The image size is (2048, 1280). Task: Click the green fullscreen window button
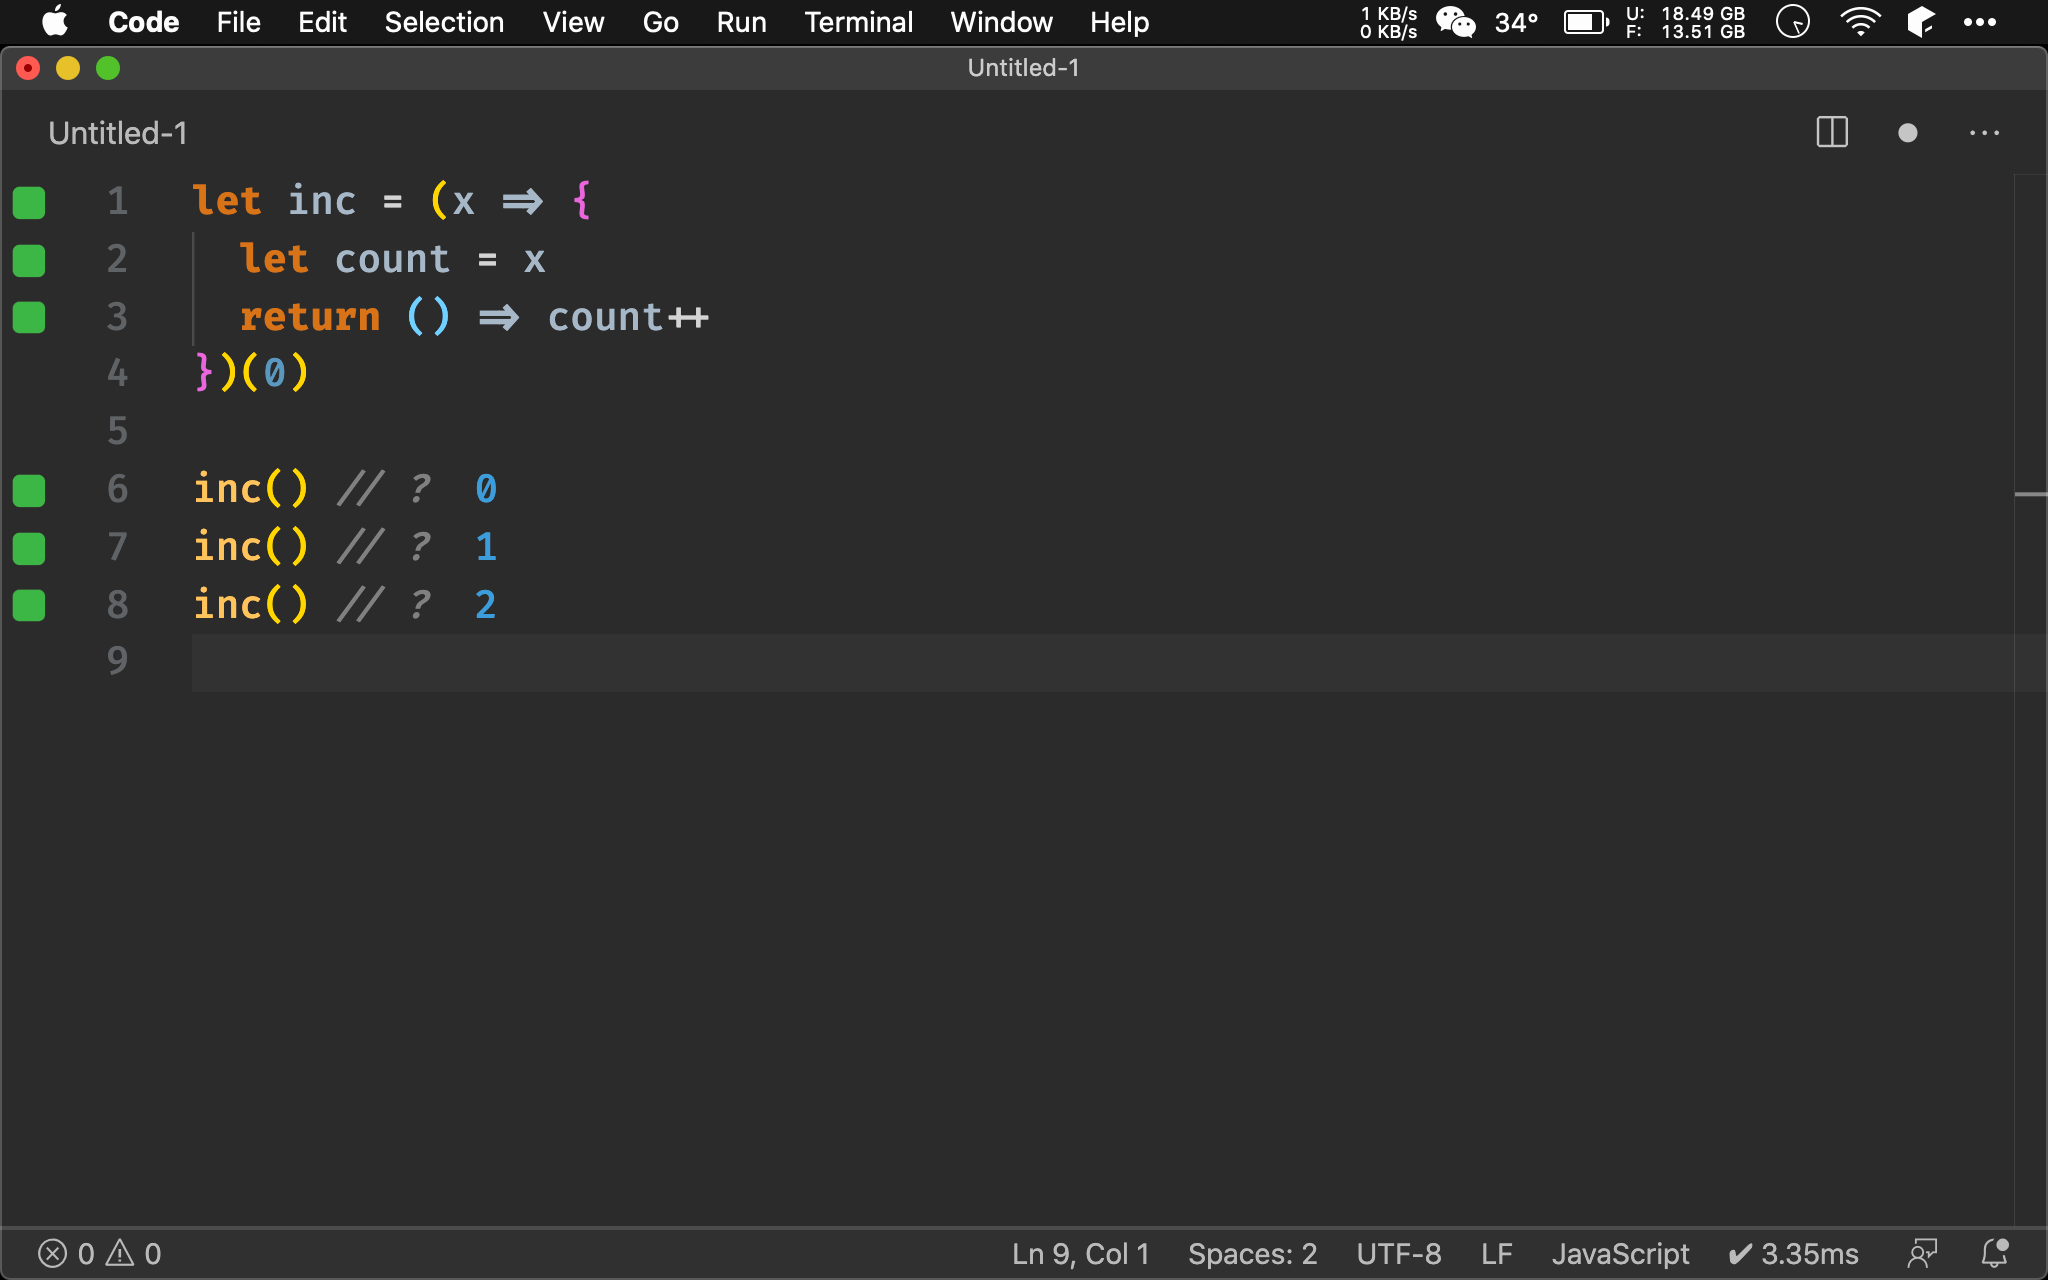108,68
